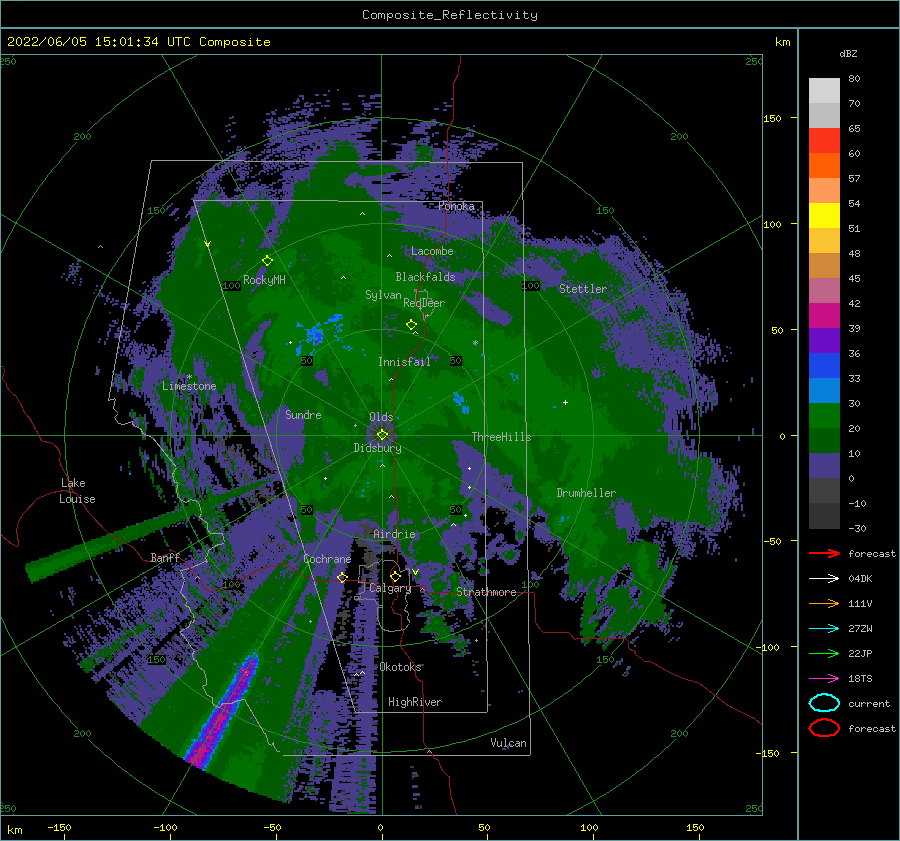This screenshot has height=841, width=900.
Task: Click the blue echo northwest of ThreeHills
Action: tap(461, 402)
